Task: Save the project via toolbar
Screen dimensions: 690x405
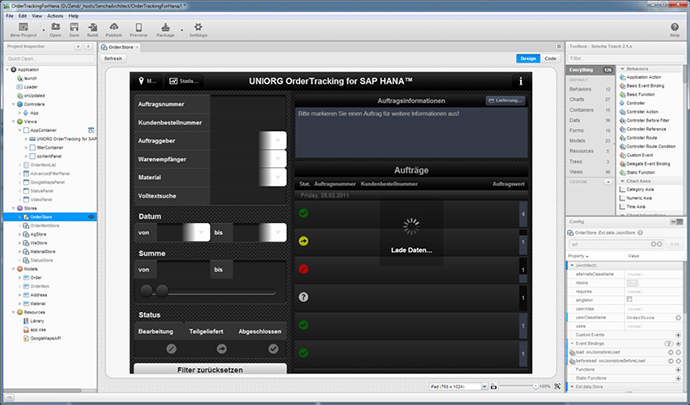Action: pos(74,27)
